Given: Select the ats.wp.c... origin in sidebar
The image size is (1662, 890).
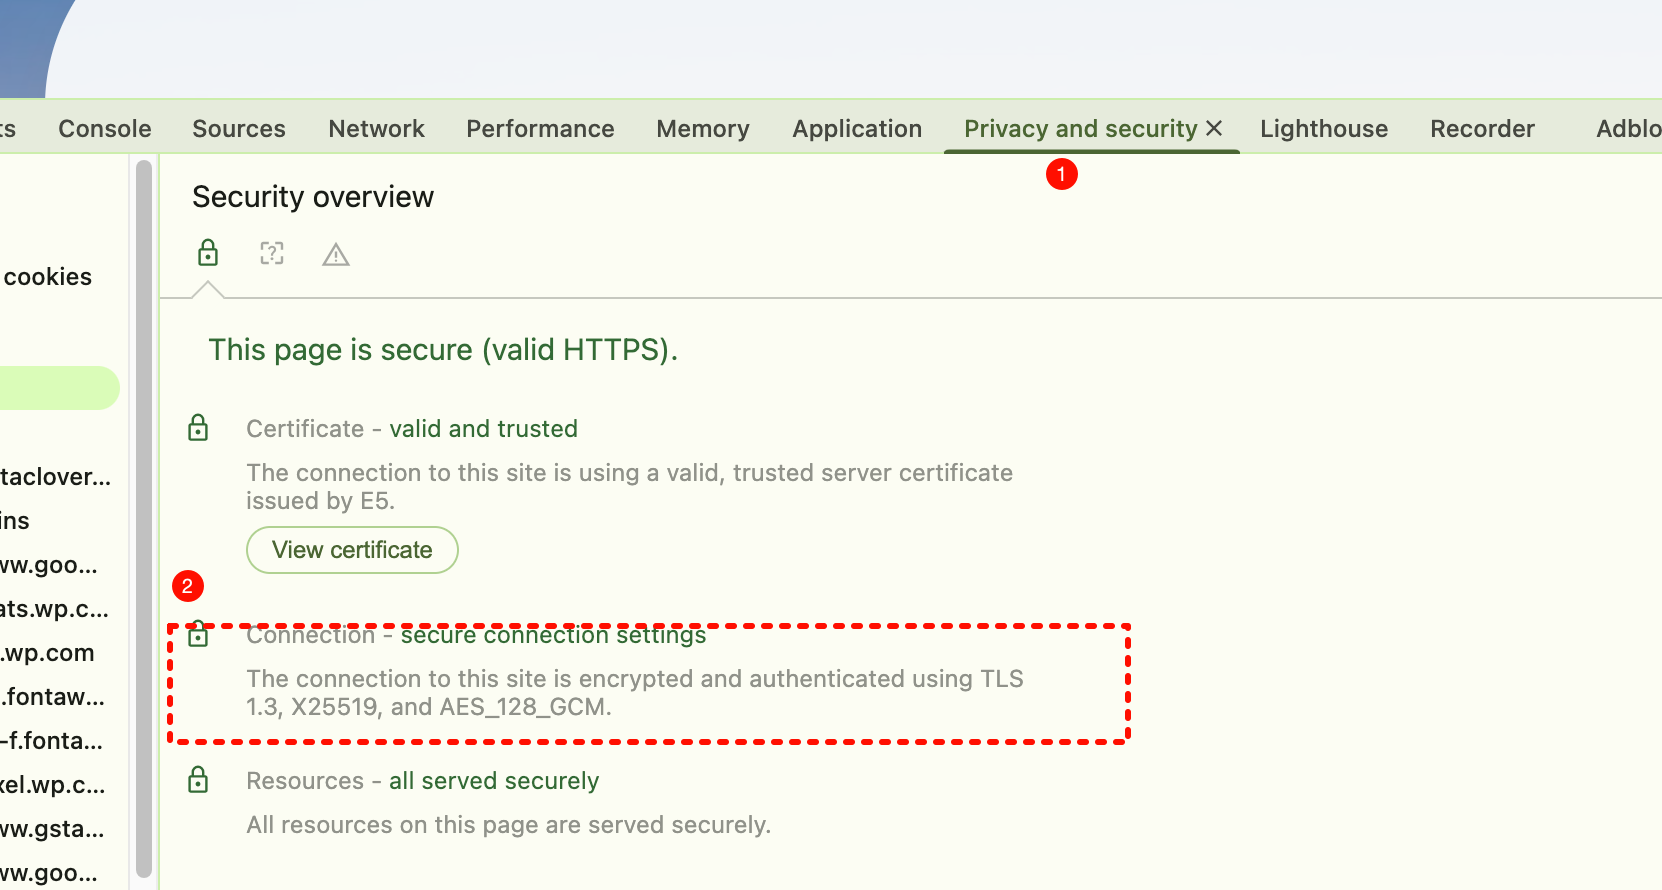Looking at the screenshot, I should pyautogui.click(x=54, y=609).
